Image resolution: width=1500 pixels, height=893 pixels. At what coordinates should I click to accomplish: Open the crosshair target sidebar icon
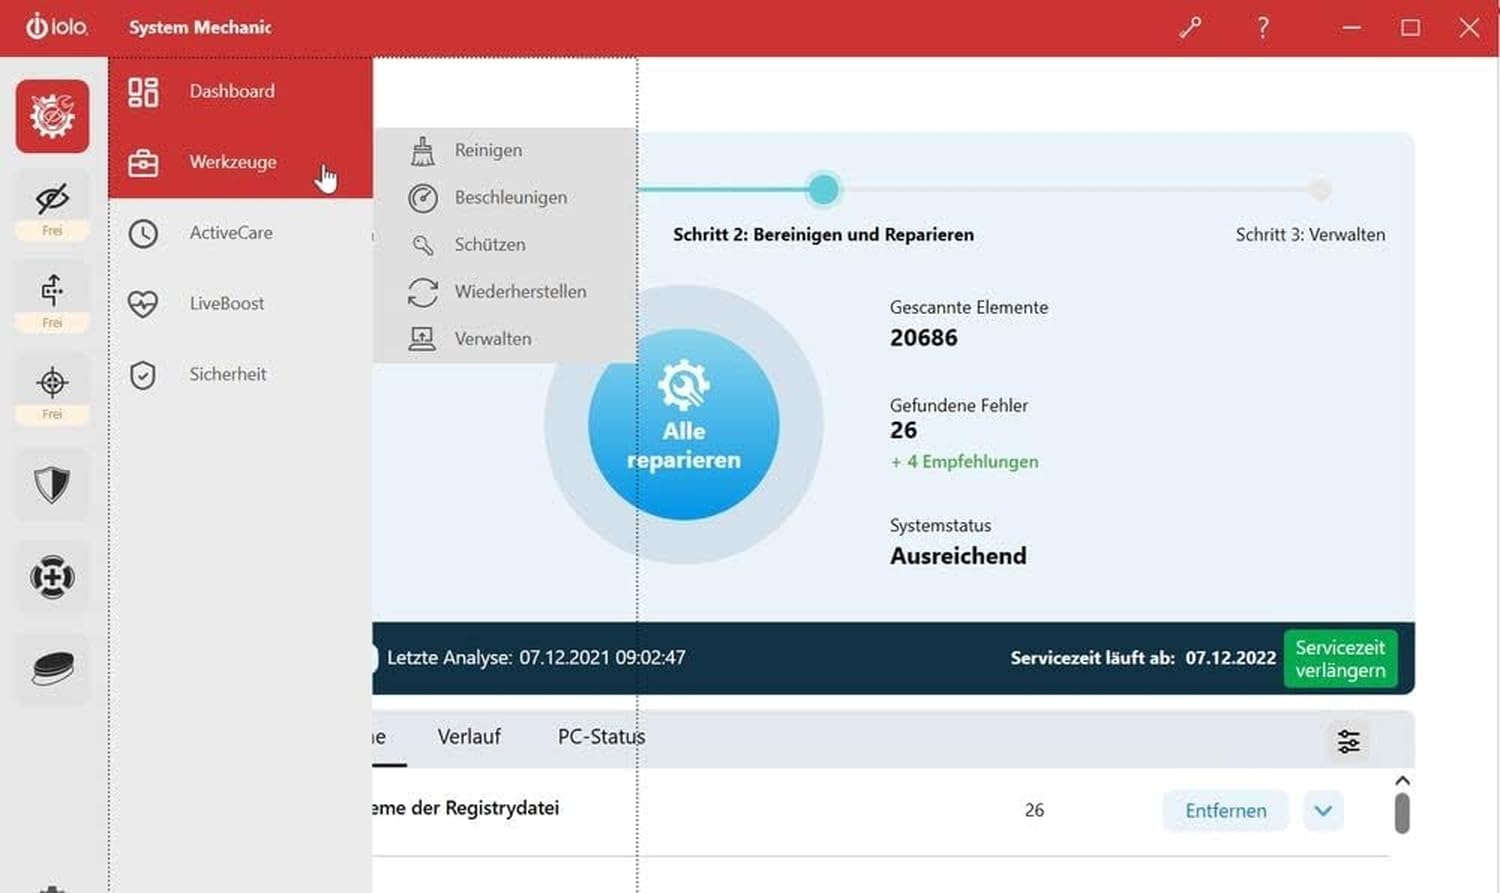point(52,382)
